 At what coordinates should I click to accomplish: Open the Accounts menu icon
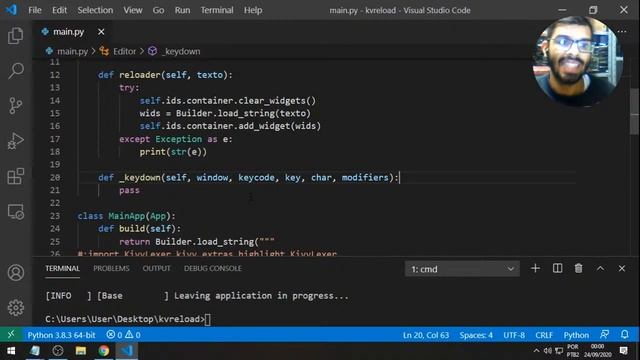[x=16, y=272]
